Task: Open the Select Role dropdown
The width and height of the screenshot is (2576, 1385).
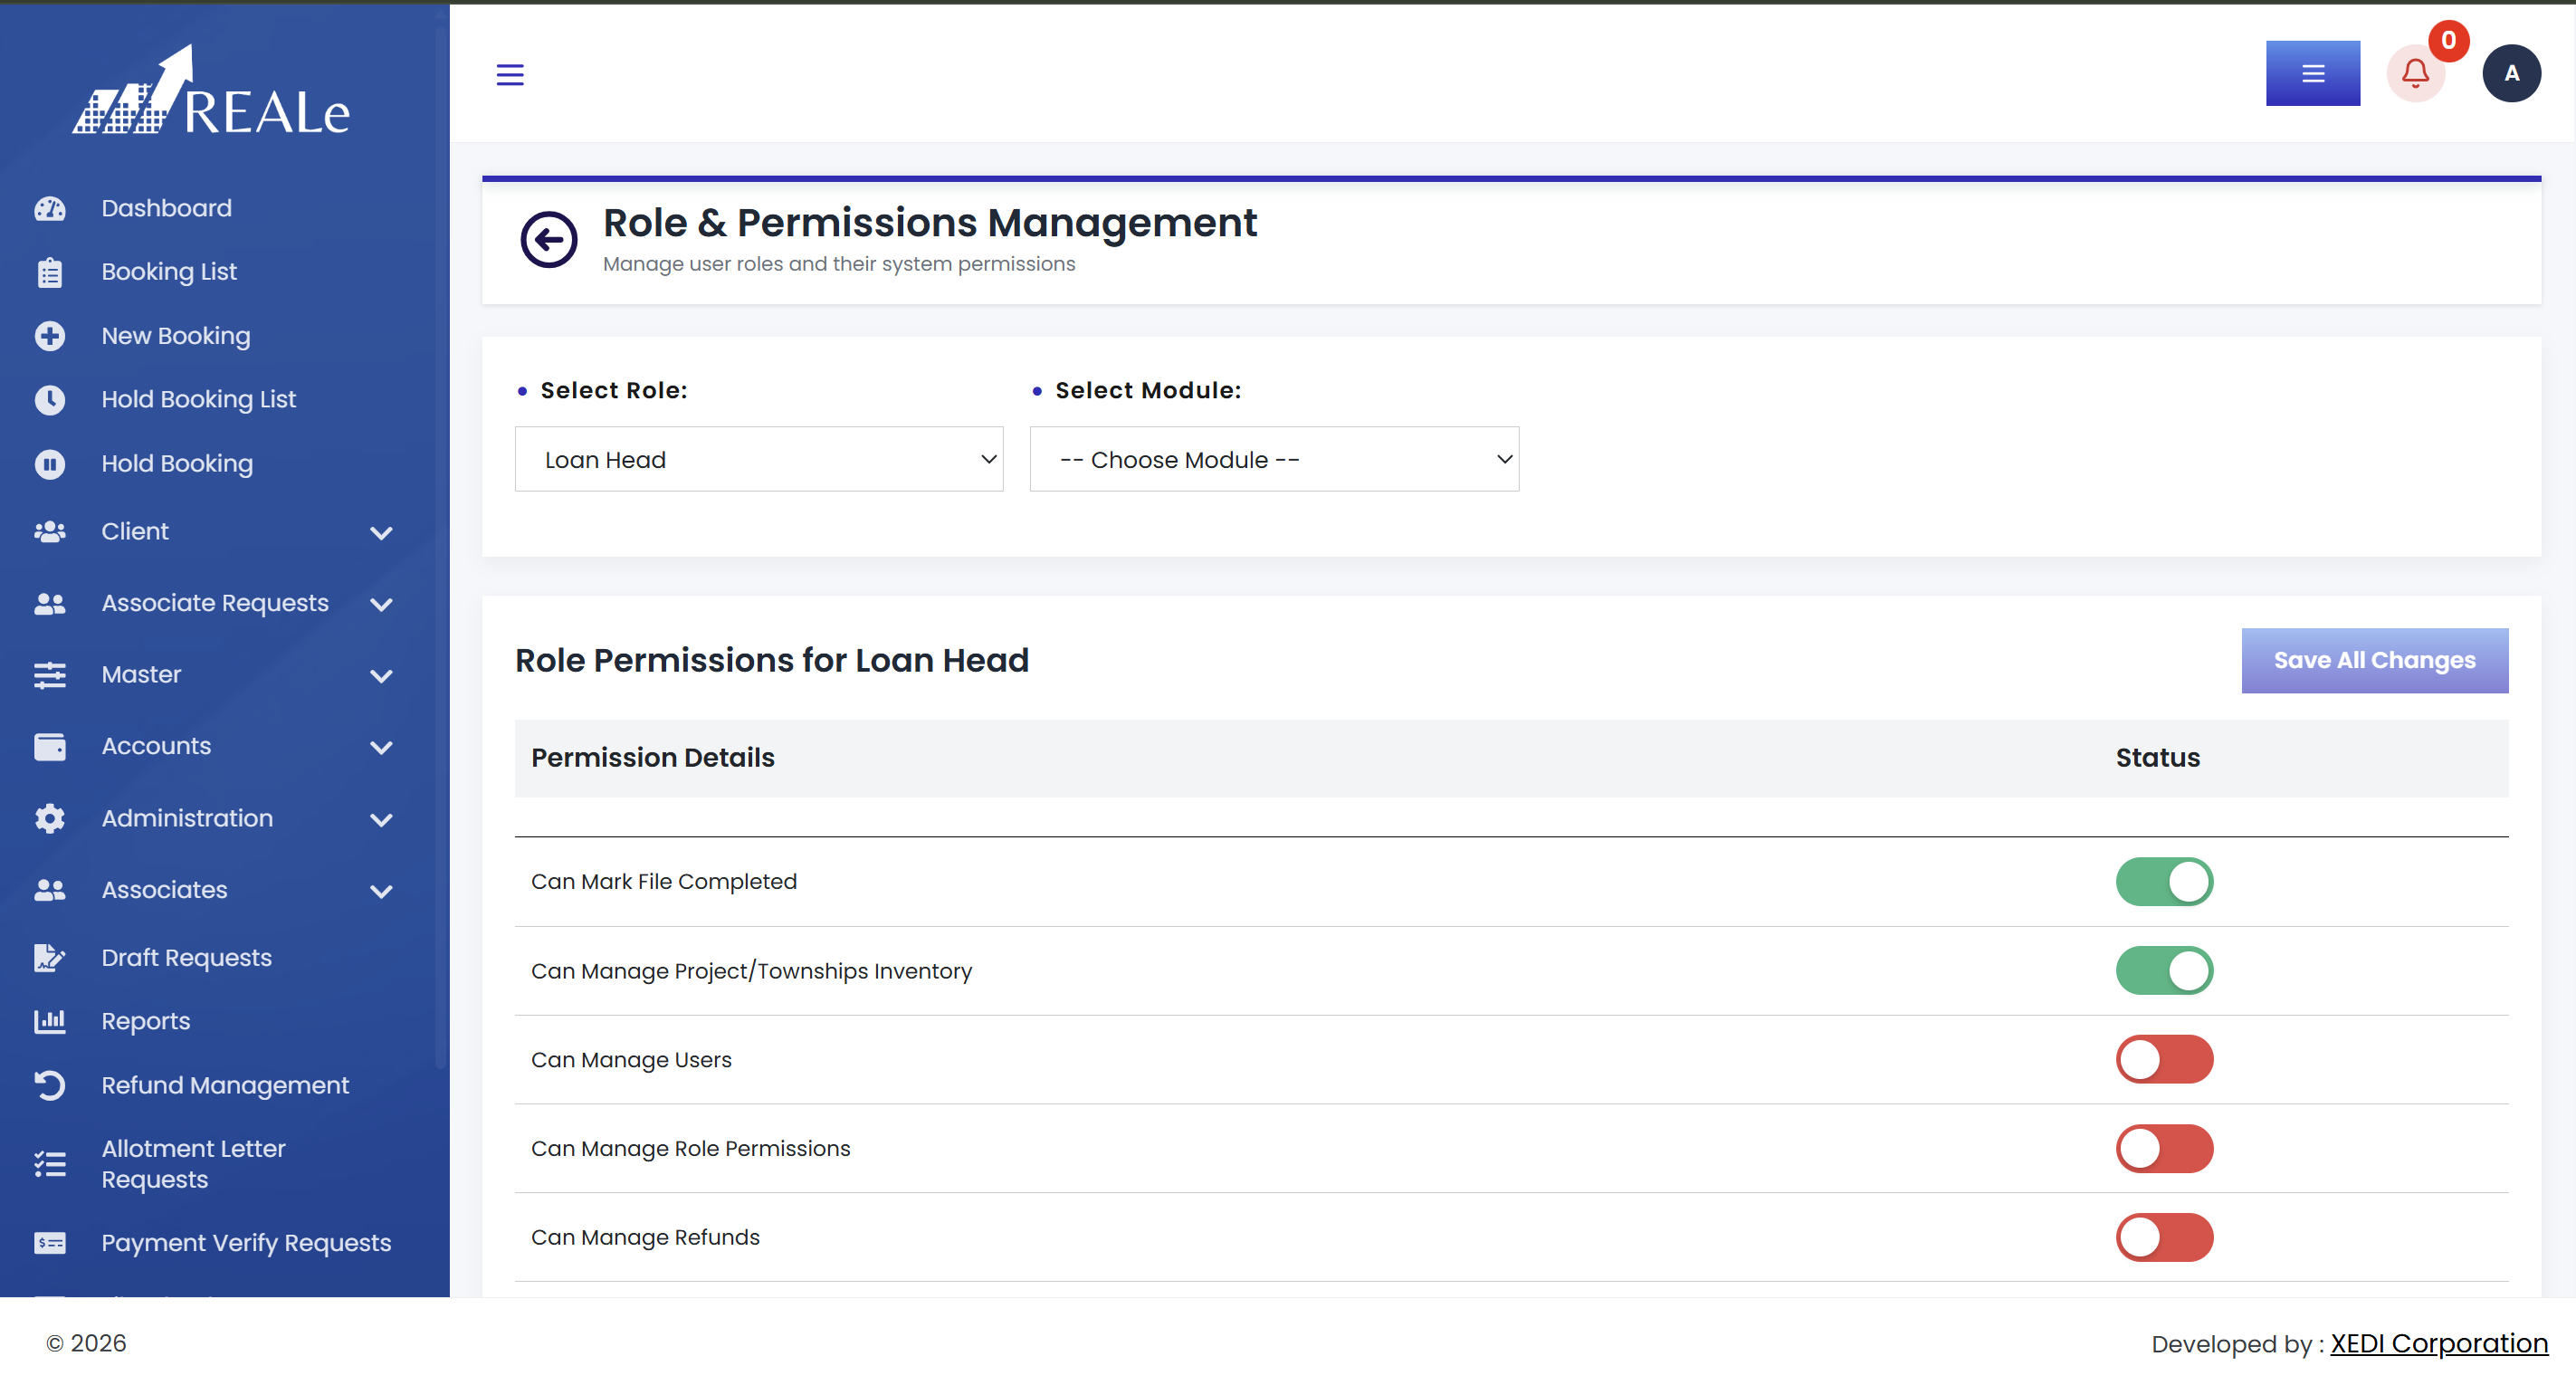Action: tap(759, 459)
